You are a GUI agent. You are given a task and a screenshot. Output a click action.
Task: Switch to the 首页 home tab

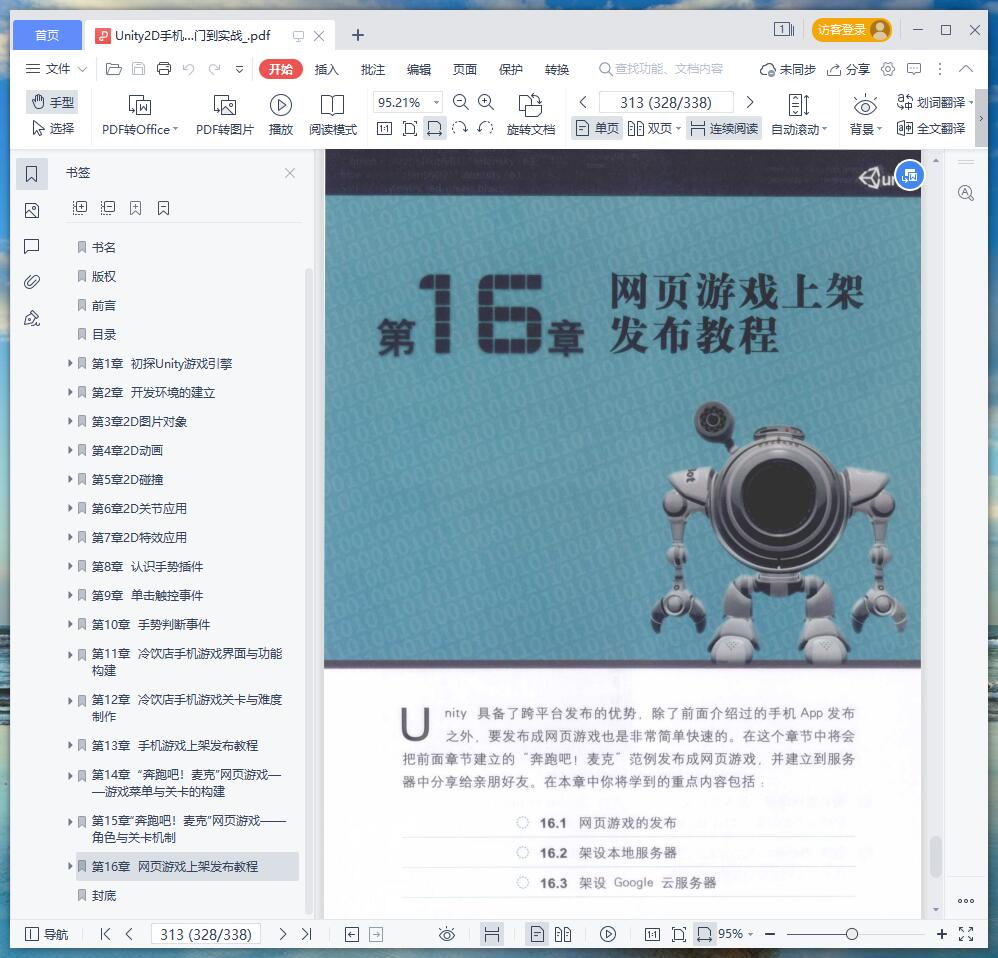tap(47, 35)
